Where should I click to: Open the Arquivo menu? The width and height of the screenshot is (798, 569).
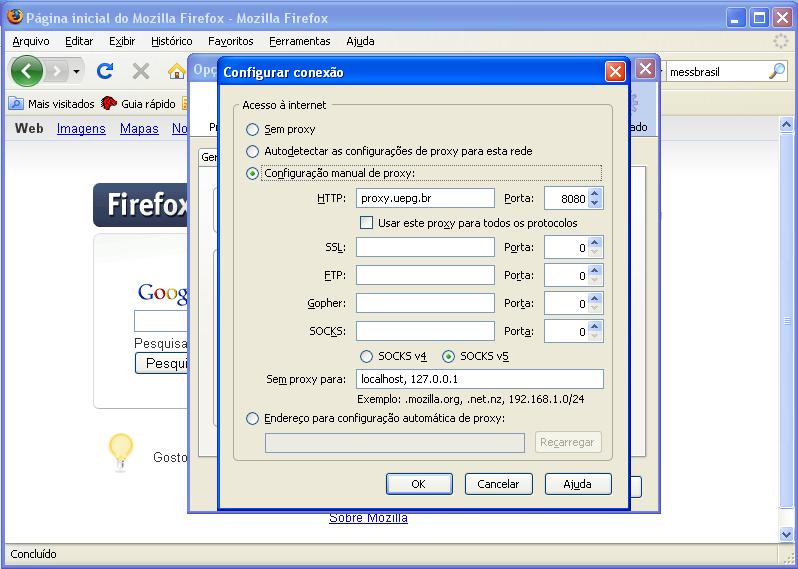click(x=31, y=41)
